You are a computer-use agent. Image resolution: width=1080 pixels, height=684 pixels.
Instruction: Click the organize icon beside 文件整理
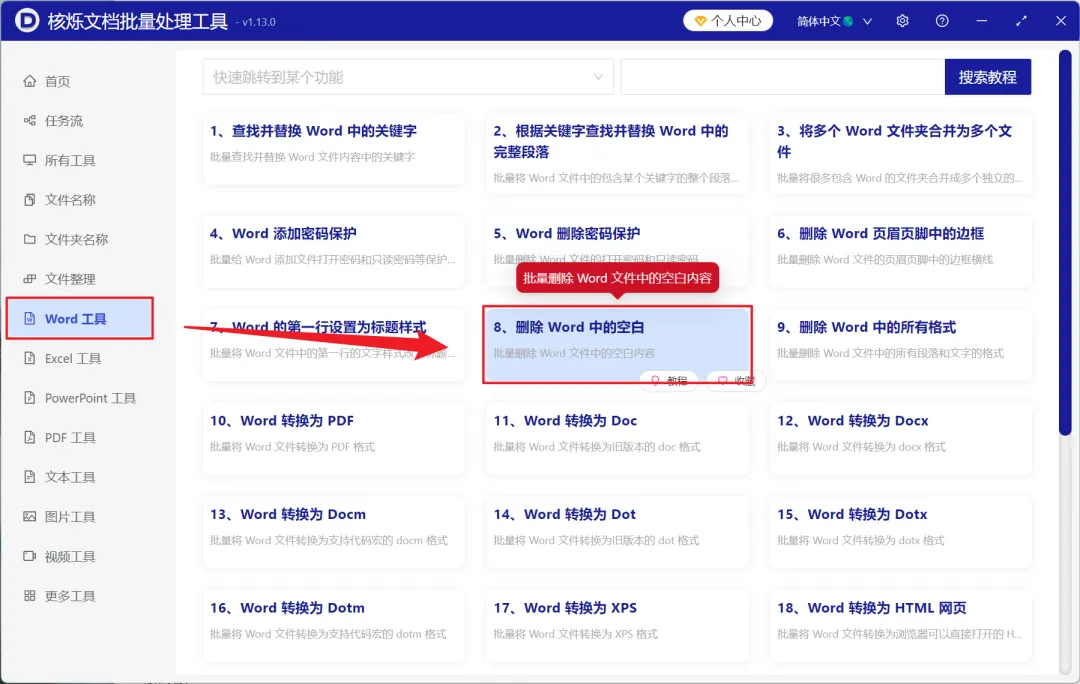click(x=30, y=279)
